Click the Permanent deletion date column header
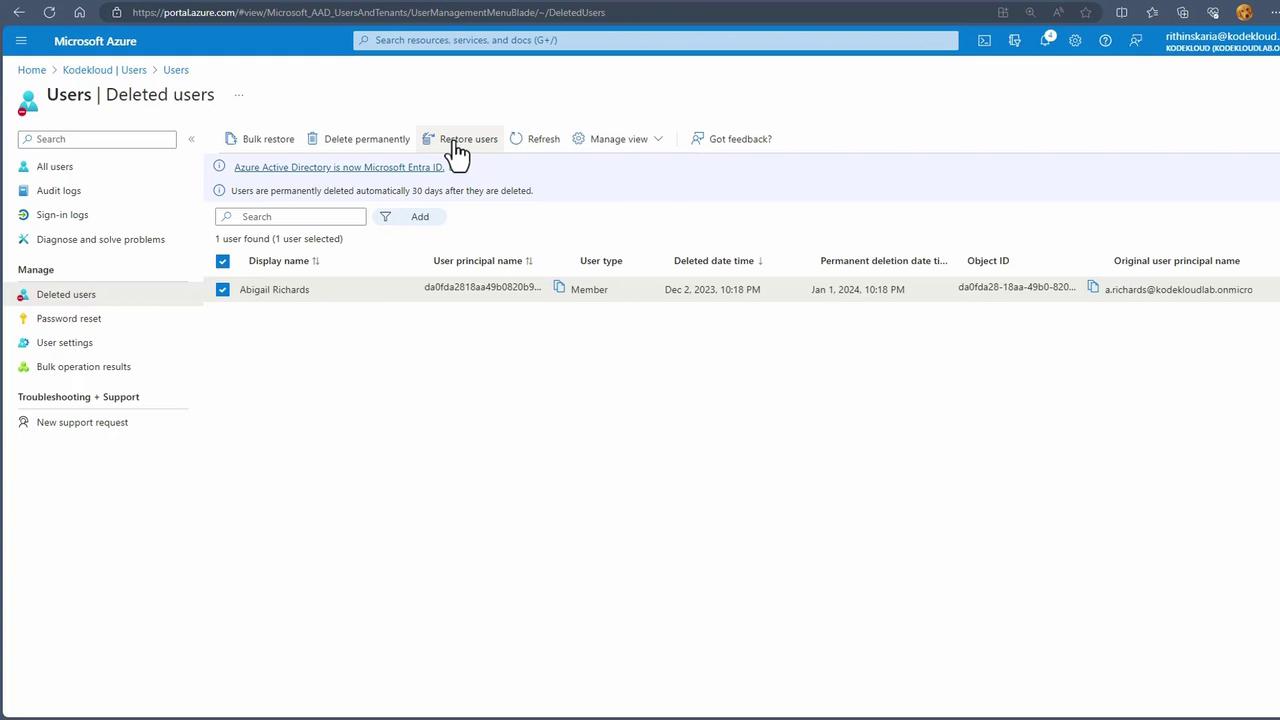 tap(884, 261)
